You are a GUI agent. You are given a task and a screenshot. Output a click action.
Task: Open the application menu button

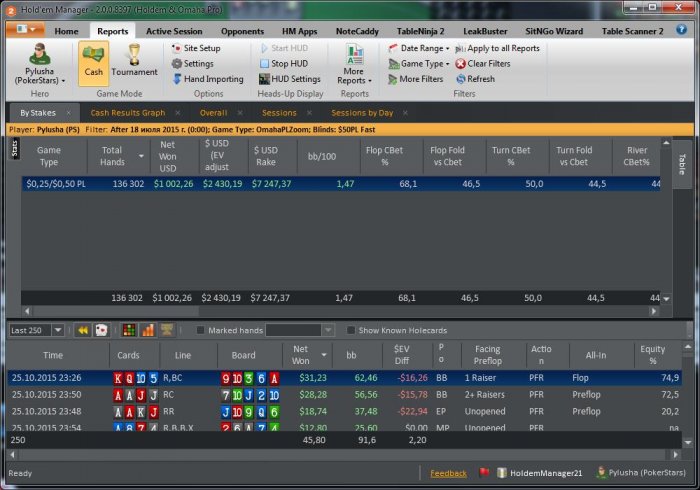click(x=25, y=29)
